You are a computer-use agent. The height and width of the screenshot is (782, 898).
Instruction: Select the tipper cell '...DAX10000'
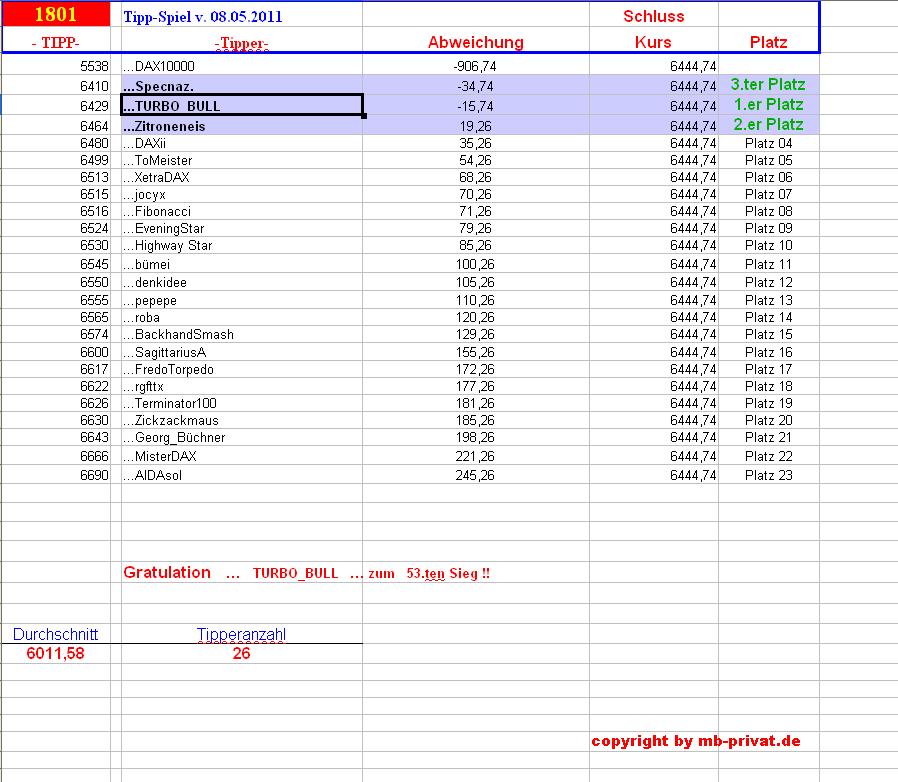[x=242, y=66]
